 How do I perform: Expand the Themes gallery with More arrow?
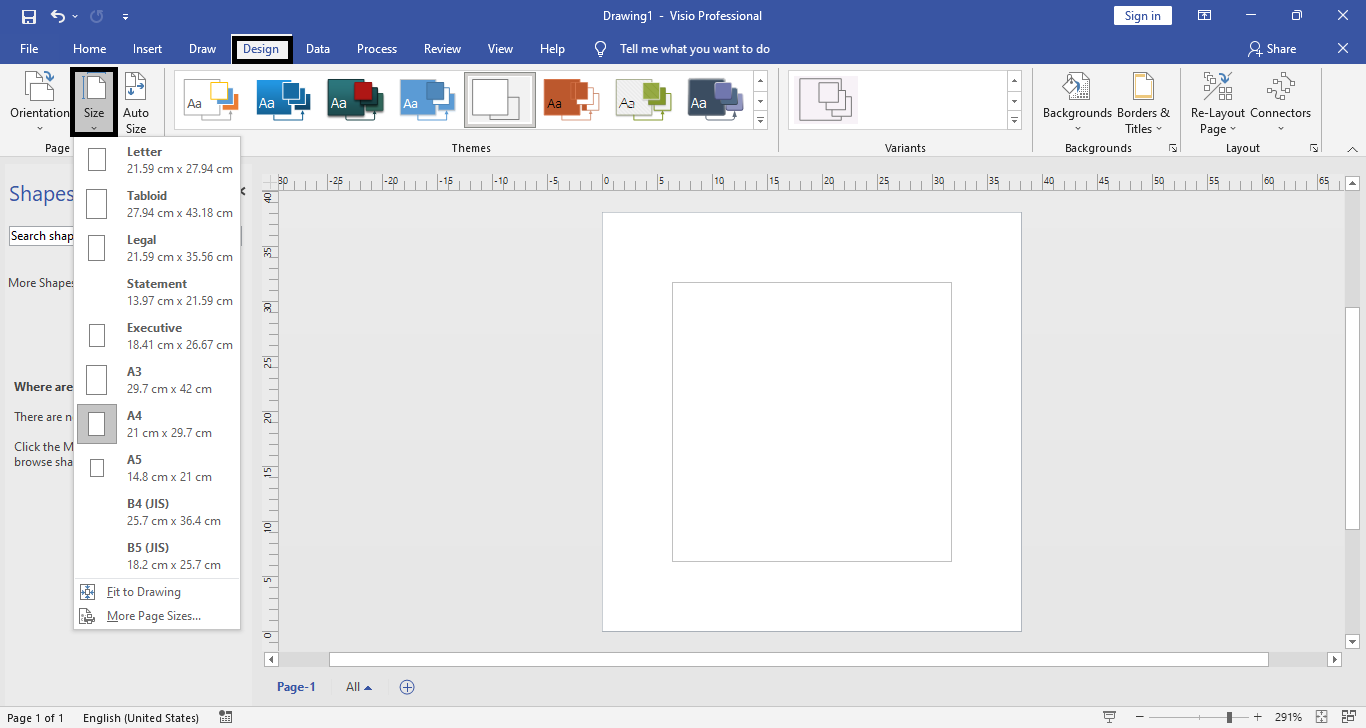coord(760,120)
